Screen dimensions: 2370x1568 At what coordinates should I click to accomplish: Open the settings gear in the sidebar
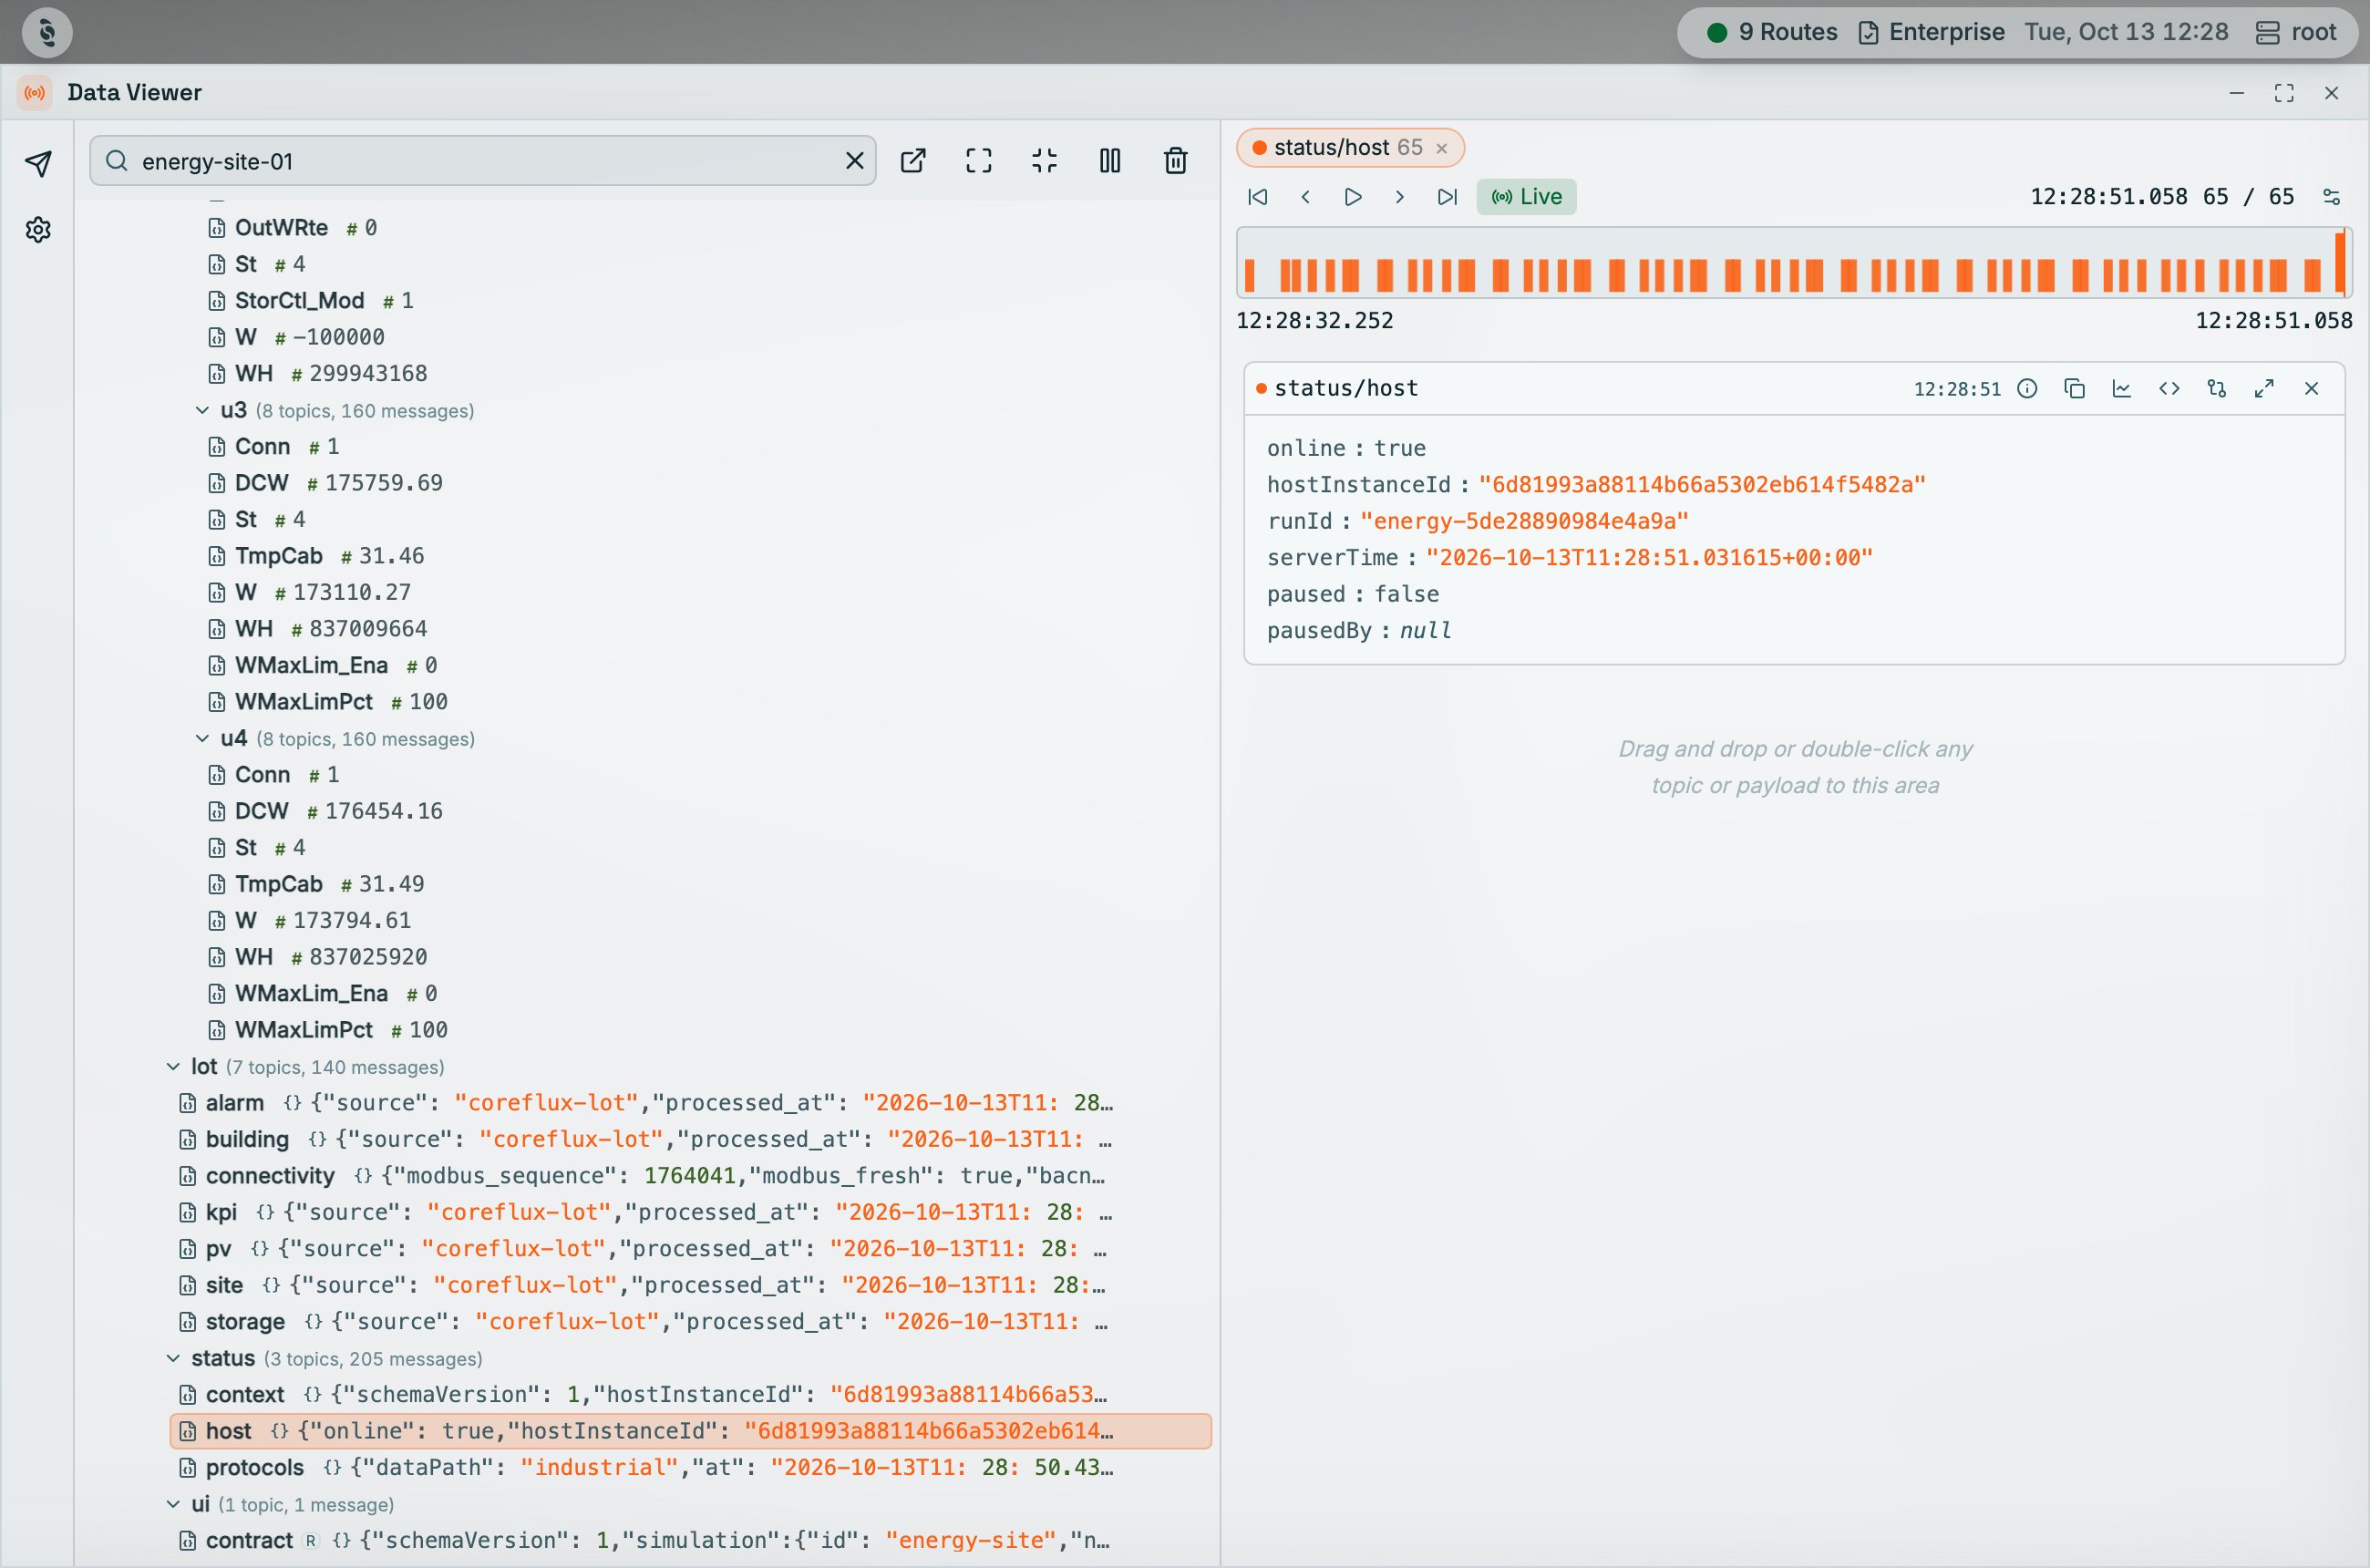pos(38,229)
